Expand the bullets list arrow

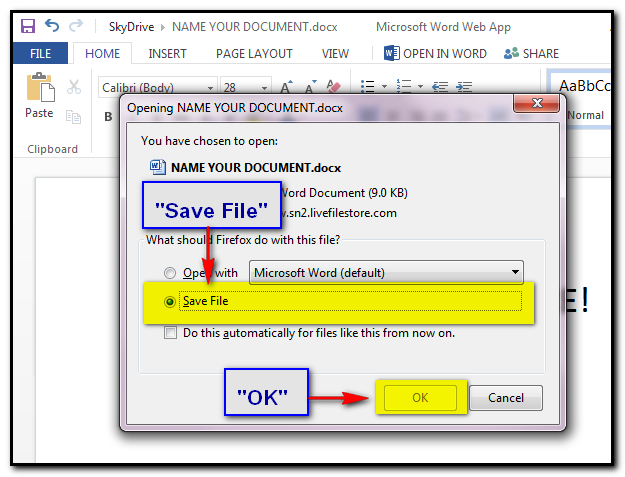384,86
